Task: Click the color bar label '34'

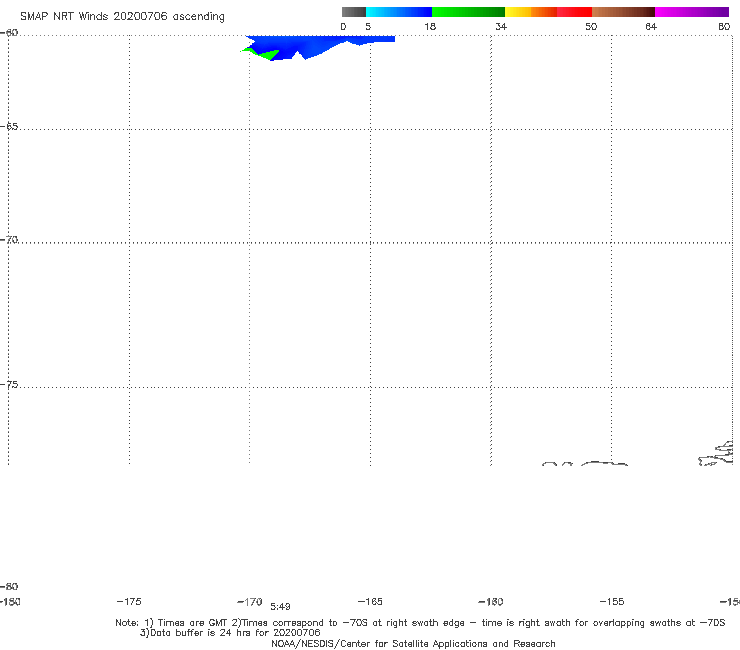Action: coord(501,26)
